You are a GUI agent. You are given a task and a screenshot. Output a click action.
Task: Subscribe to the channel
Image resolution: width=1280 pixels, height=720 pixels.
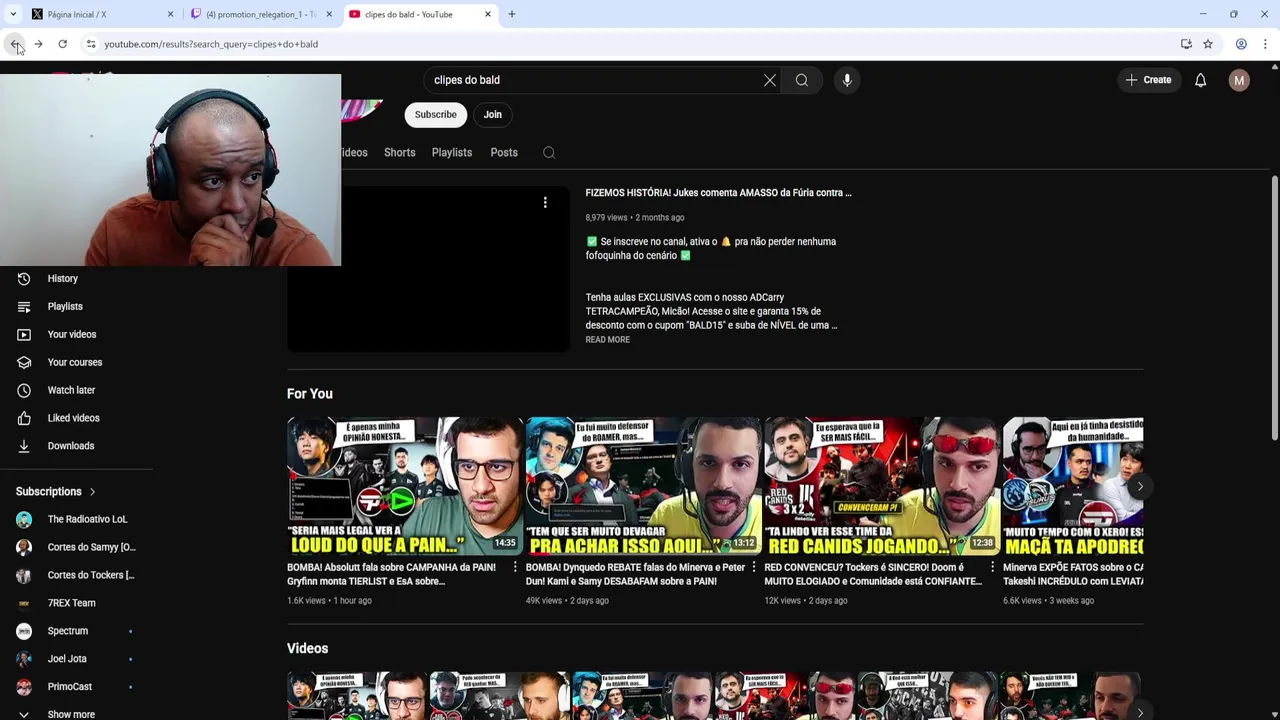tap(436, 115)
